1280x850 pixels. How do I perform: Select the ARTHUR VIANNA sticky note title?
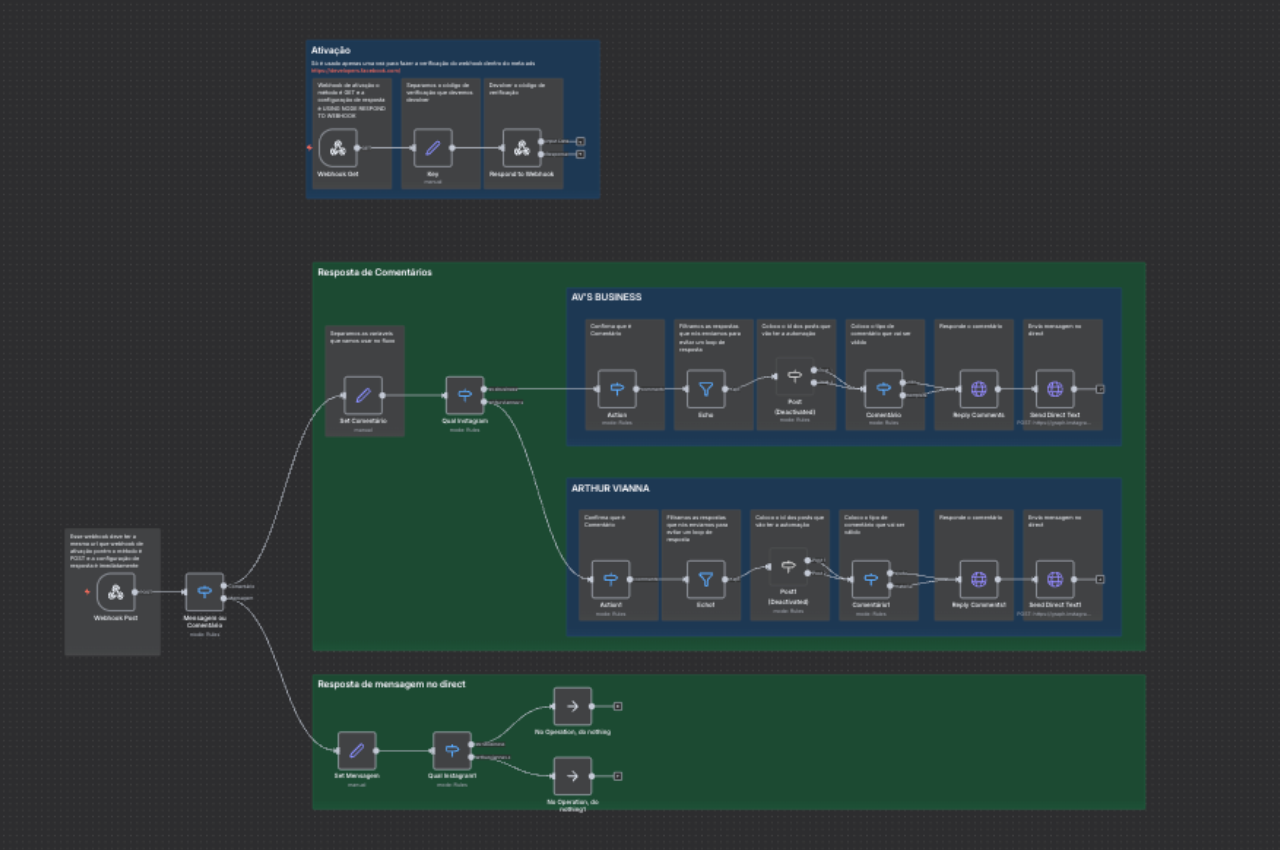[x=610, y=488]
